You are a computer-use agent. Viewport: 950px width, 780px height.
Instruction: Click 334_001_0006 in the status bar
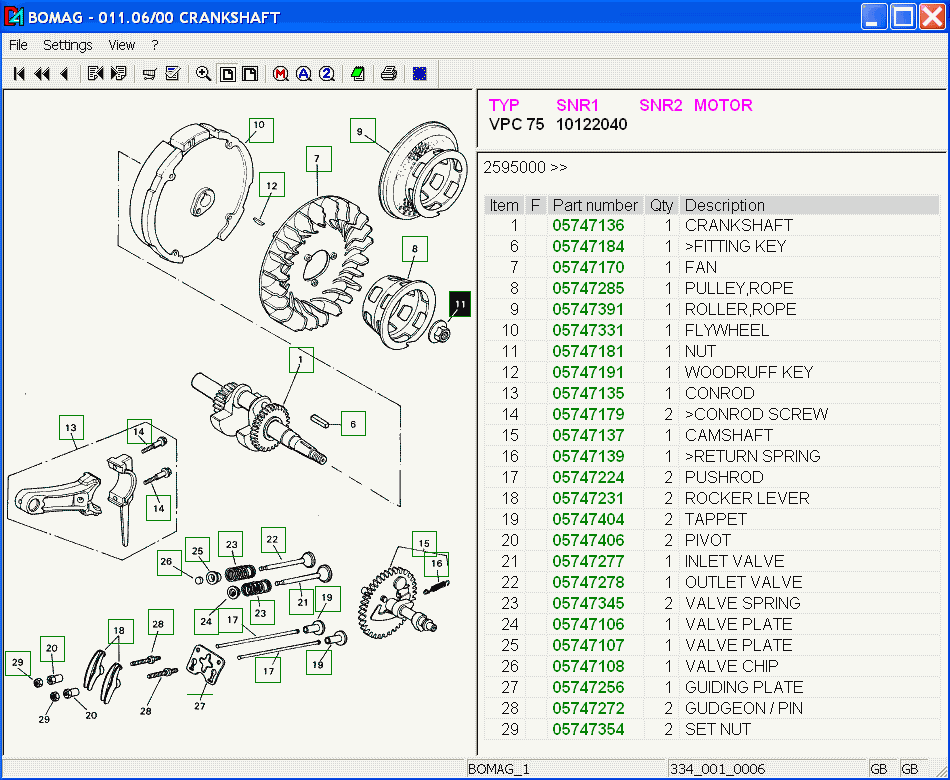[x=717, y=769]
